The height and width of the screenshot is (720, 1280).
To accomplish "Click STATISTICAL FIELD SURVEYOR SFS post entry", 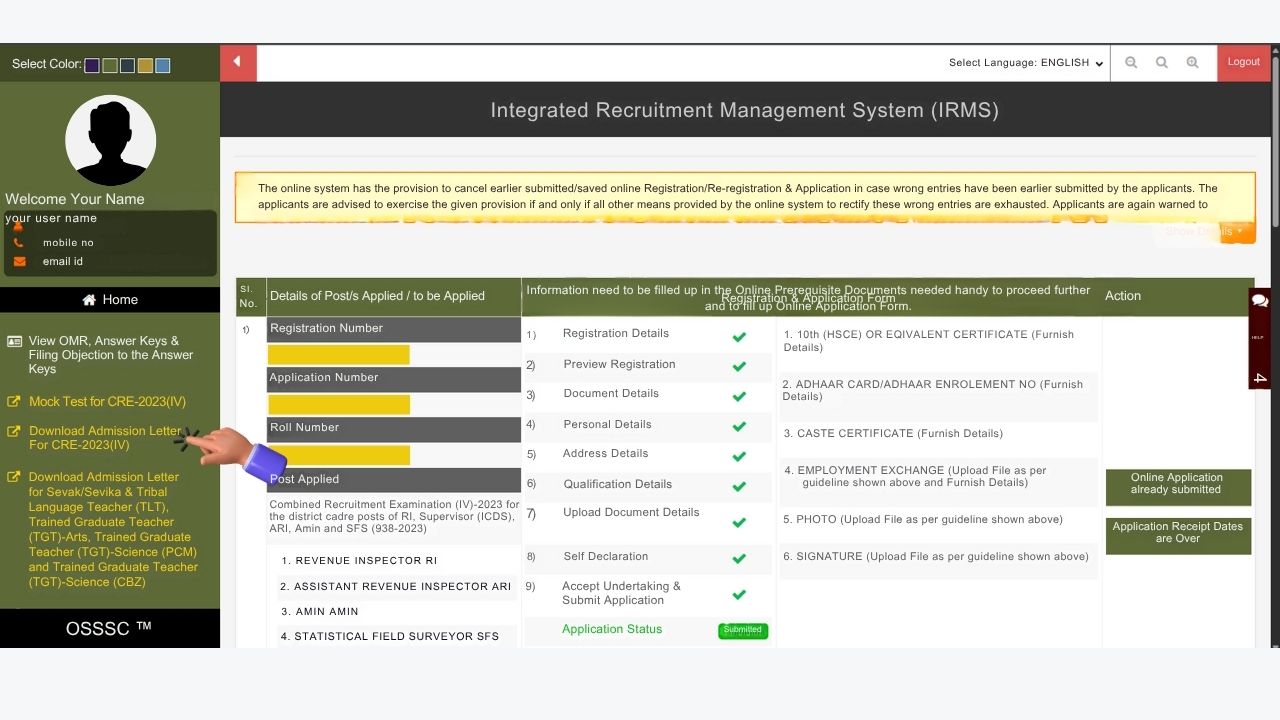I will pyautogui.click(x=389, y=637).
